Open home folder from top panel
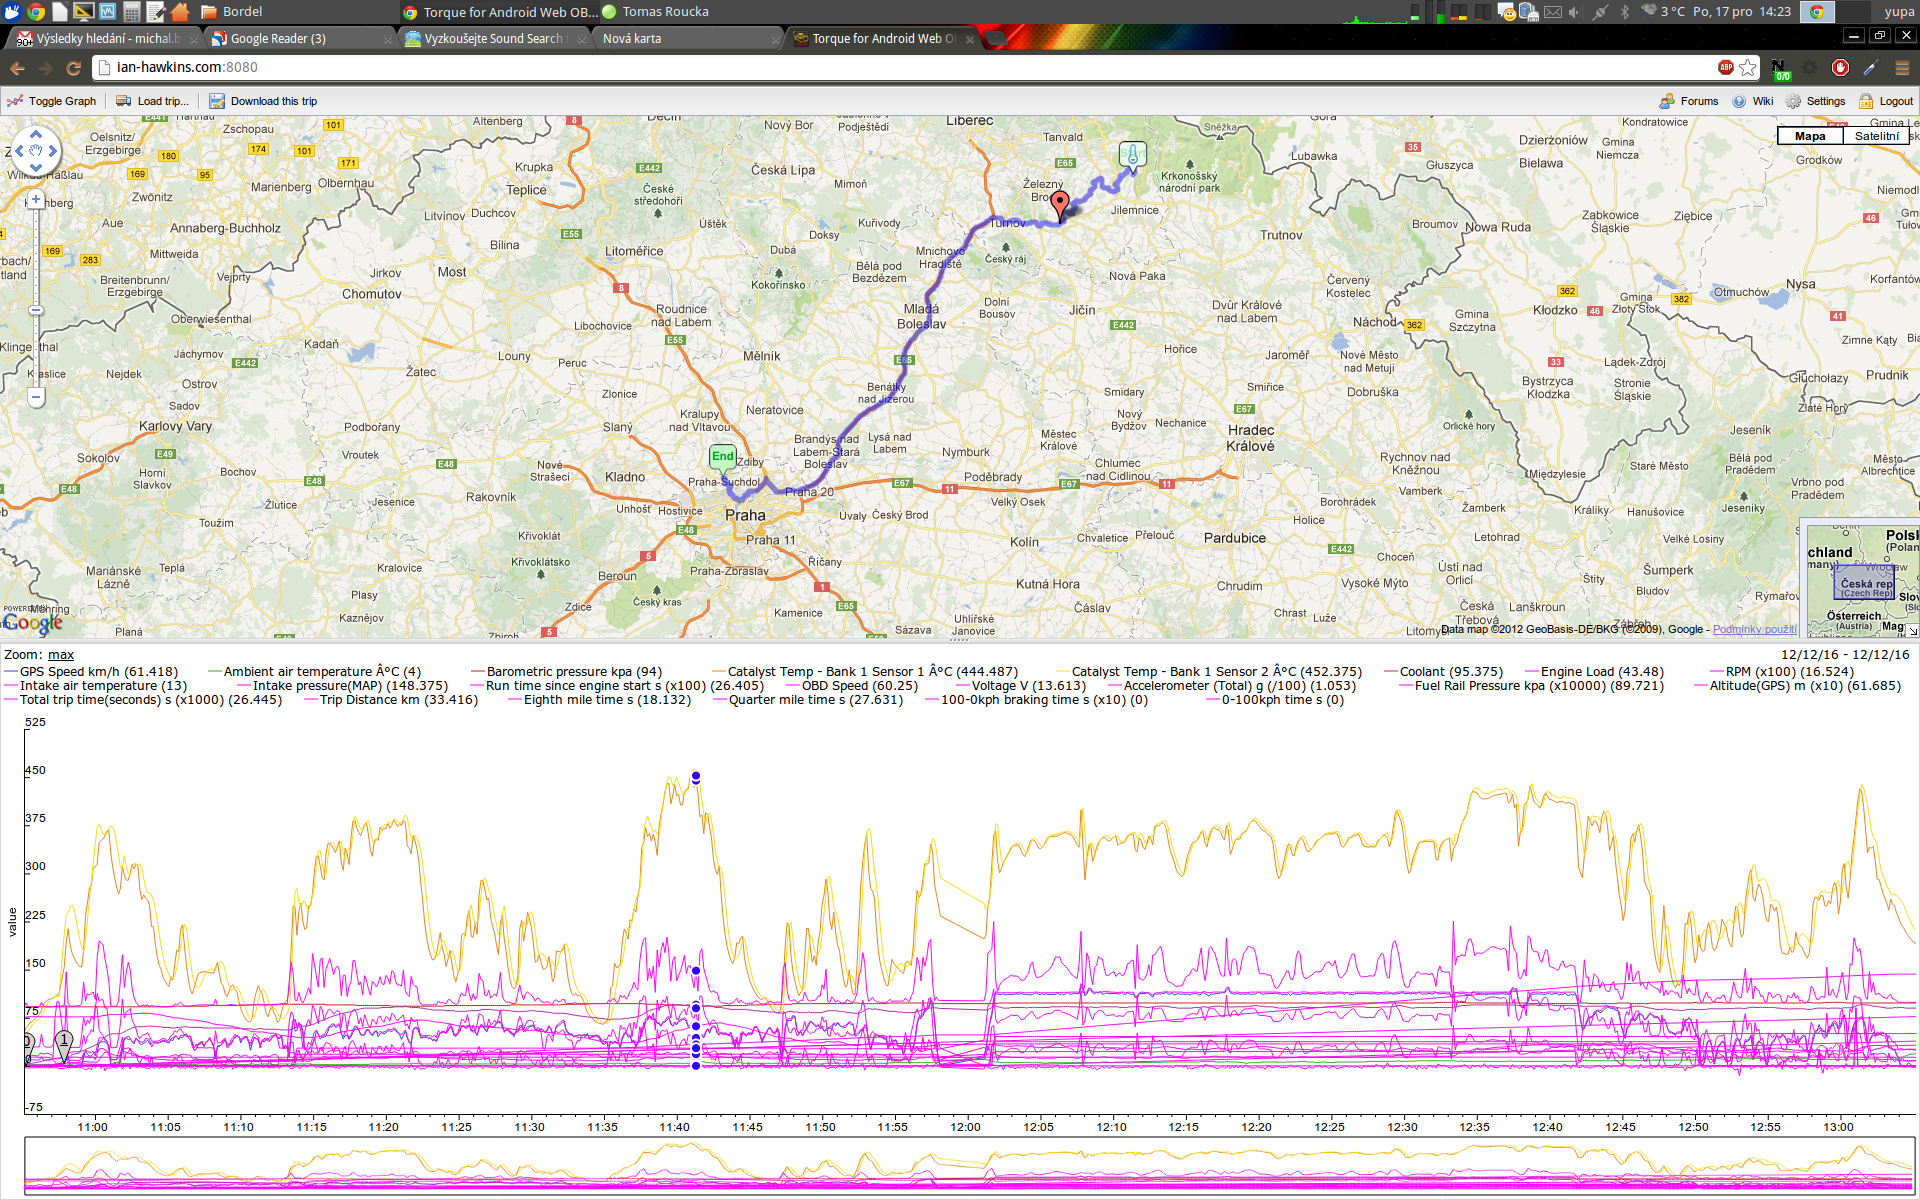1920x1200 pixels. click(180, 12)
